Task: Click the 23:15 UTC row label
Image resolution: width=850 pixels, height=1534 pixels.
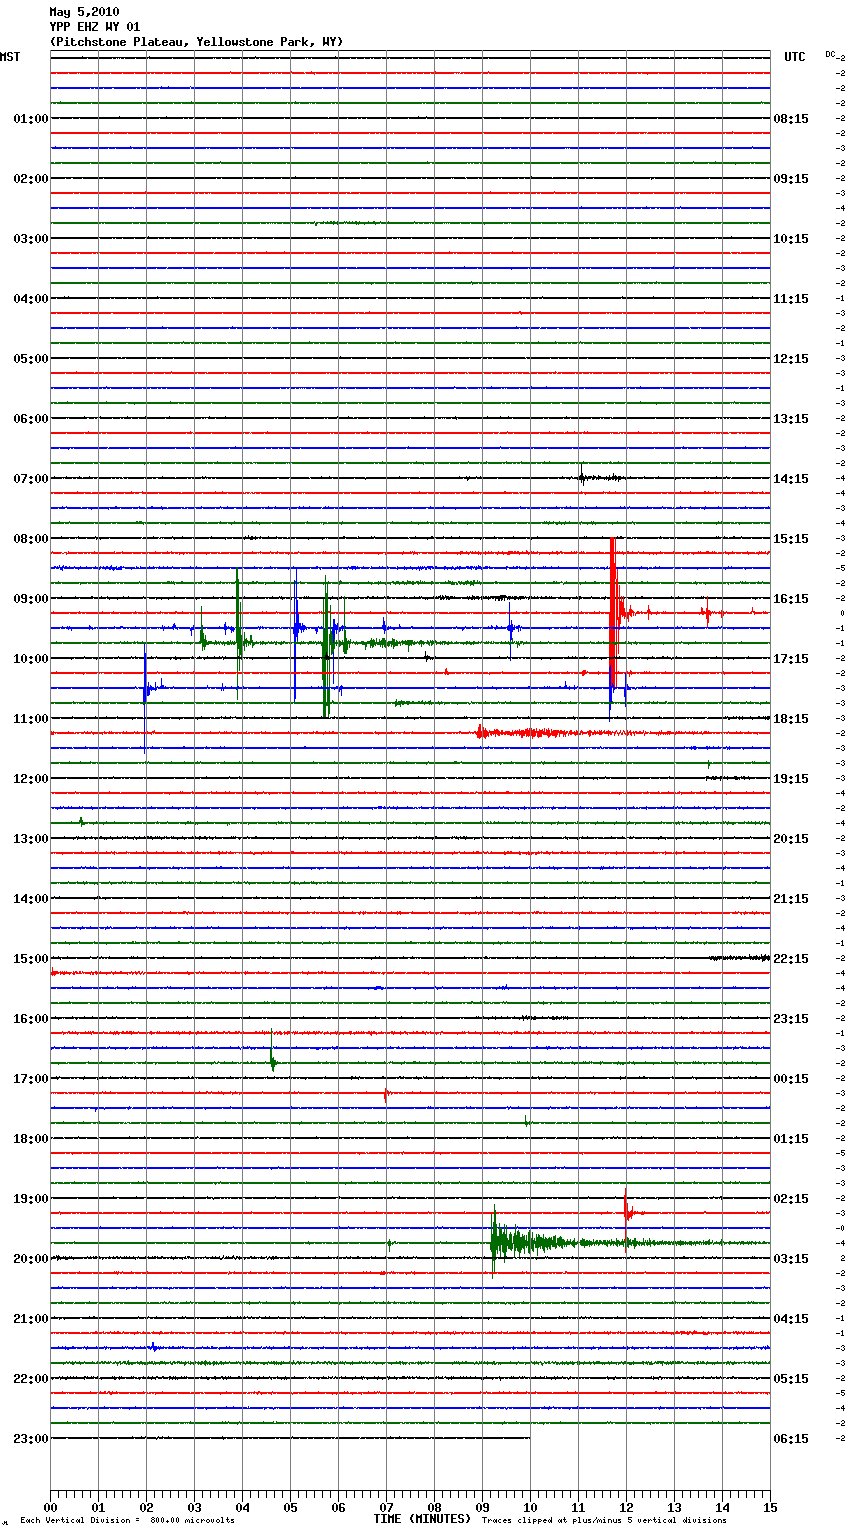Action: click(x=791, y=1019)
